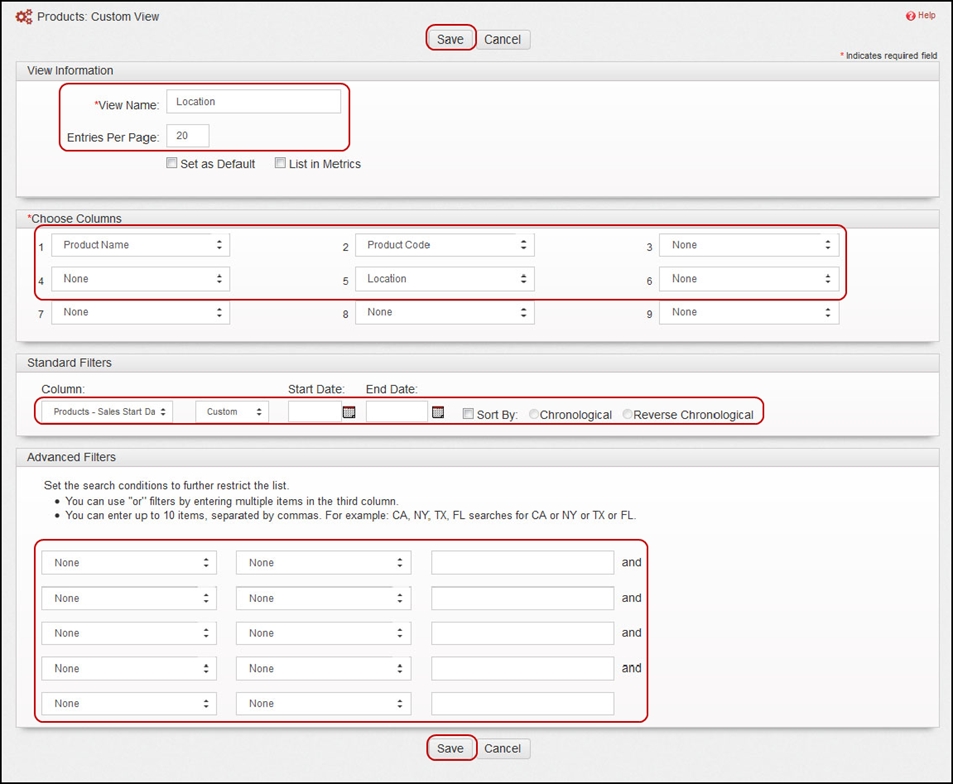Select the Chronological radio option
Image resolution: width=953 pixels, height=784 pixels.
pos(534,414)
